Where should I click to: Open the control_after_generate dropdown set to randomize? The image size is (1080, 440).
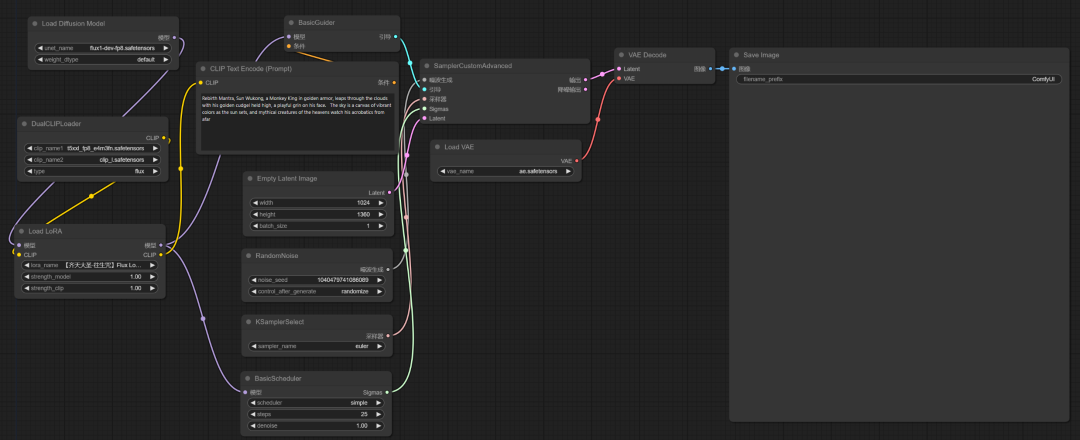(318, 291)
